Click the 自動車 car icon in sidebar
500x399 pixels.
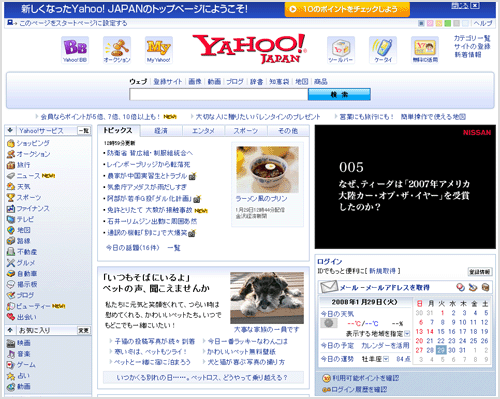coord(11,274)
